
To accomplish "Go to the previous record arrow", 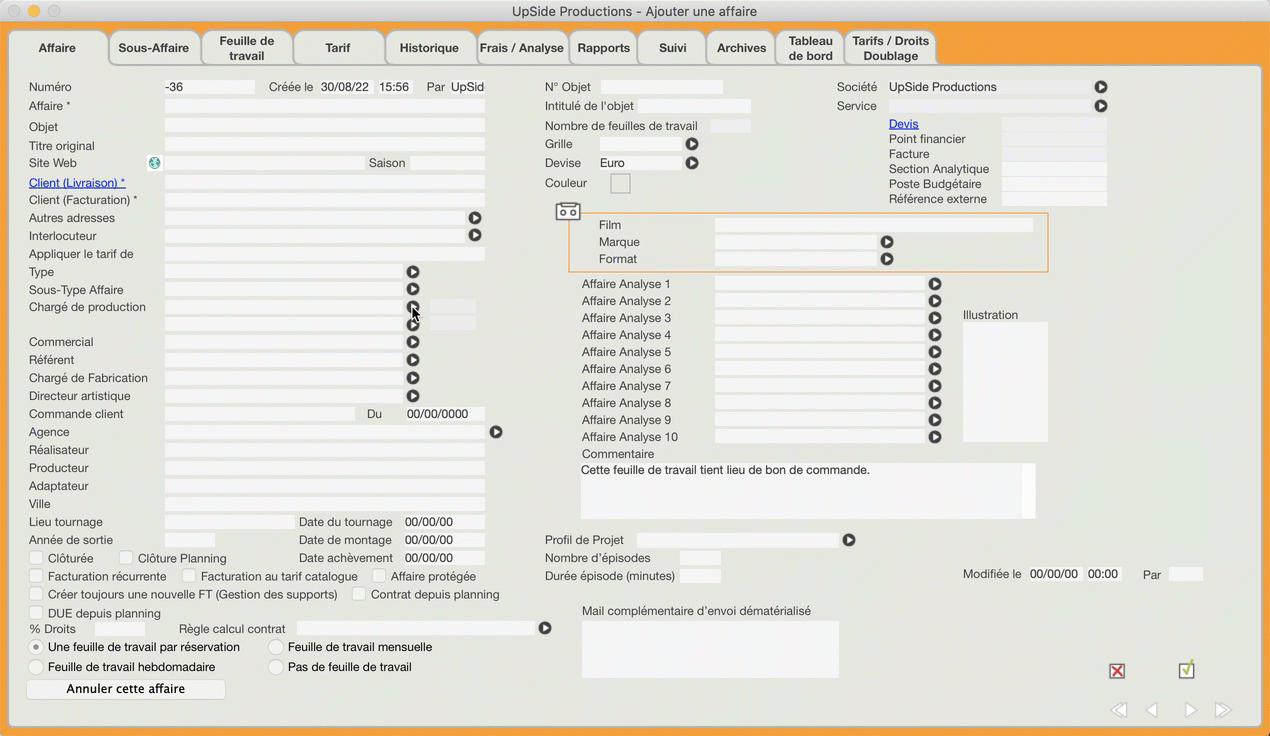I will pos(1152,710).
